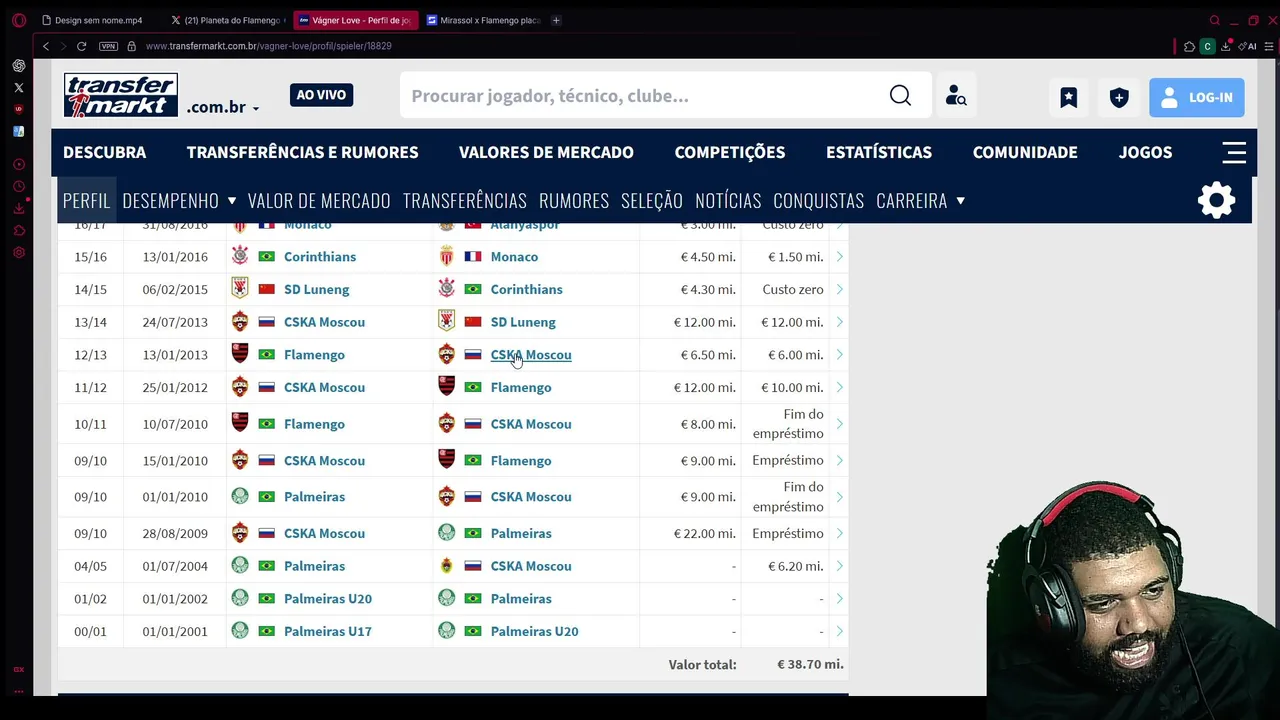Image resolution: width=1280 pixels, height=720 pixels.
Task: Open the COMUNIDADE menu
Action: coord(1025,152)
